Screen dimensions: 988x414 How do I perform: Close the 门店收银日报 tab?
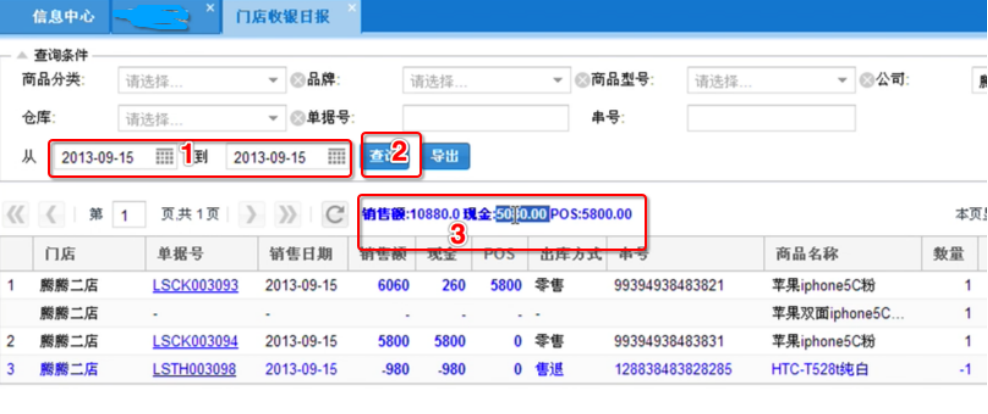coord(352,8)
